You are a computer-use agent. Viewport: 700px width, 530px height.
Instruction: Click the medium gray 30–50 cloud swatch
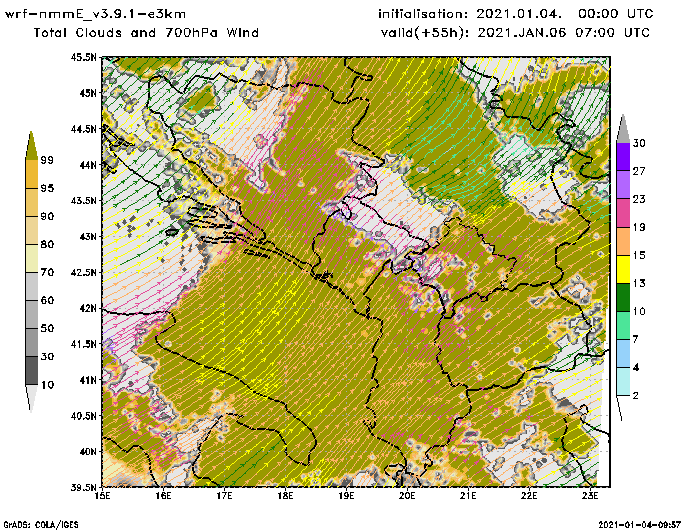[31, 342]
